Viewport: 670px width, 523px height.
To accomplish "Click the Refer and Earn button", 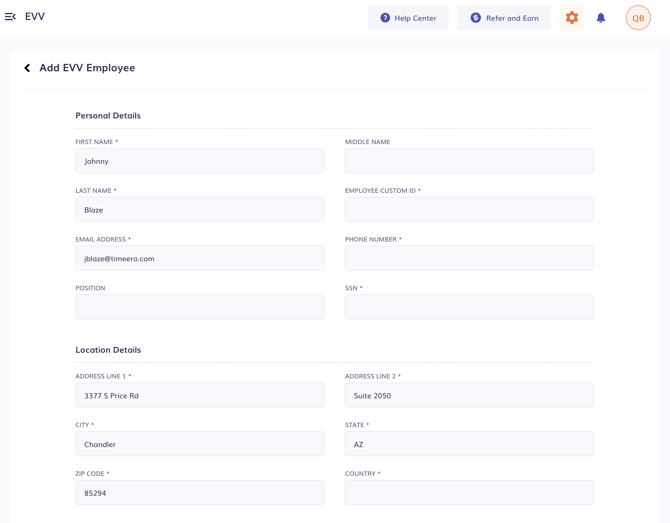I will click(x=504, y=18).
